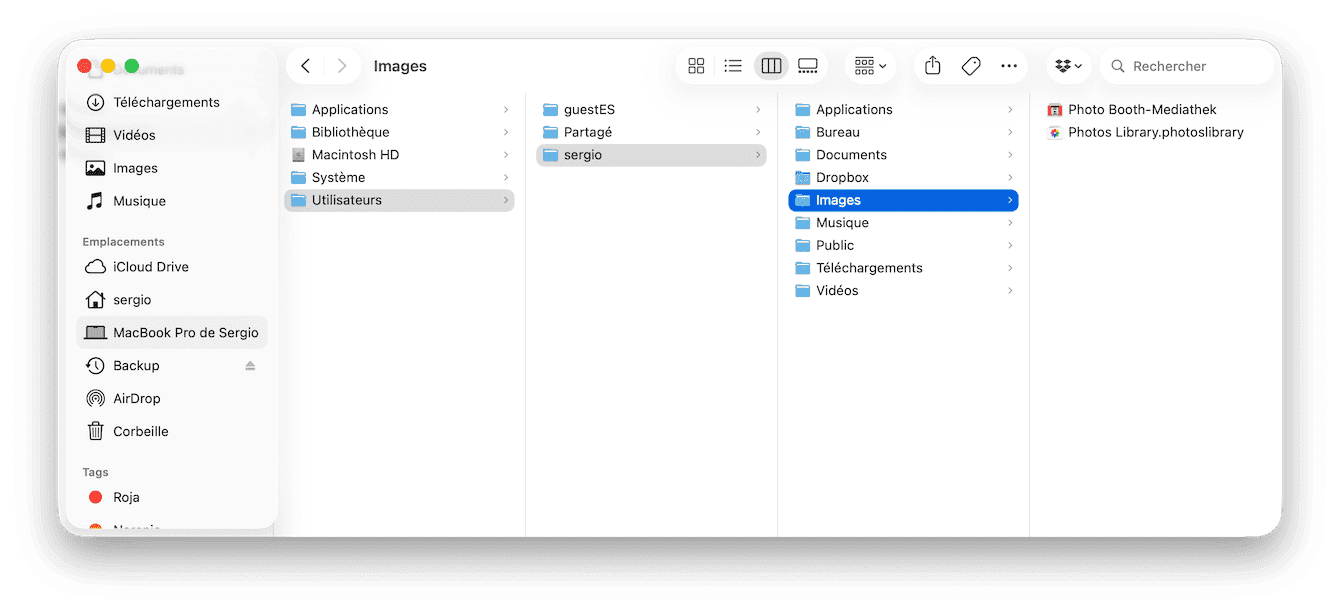Switch to icon view
Screen dimensions: 1340x613
696,65
